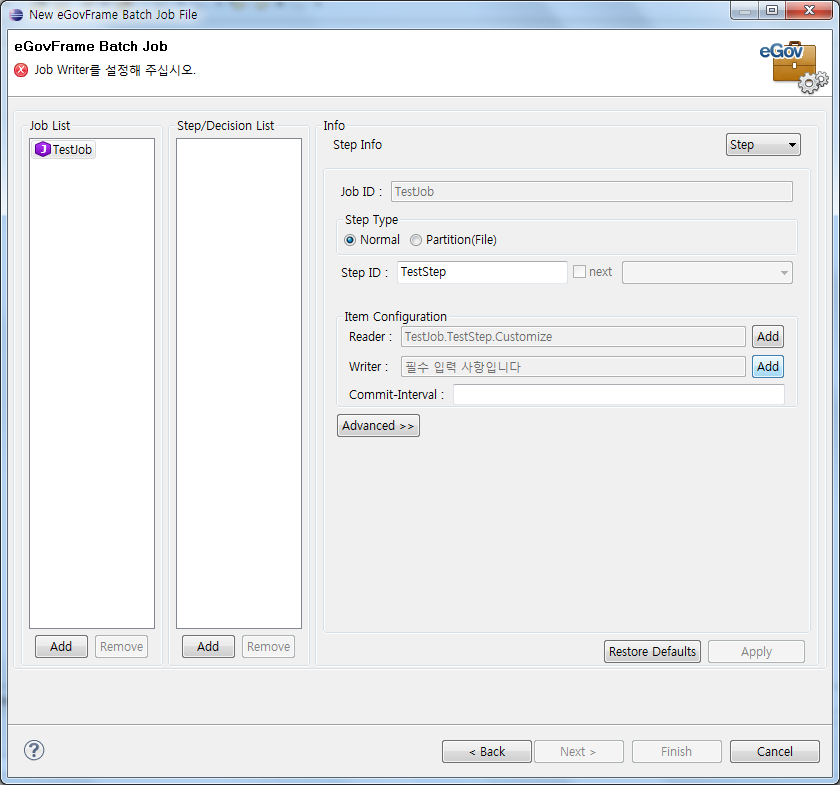
Task: Click the Back button
Action: point(487,751)
